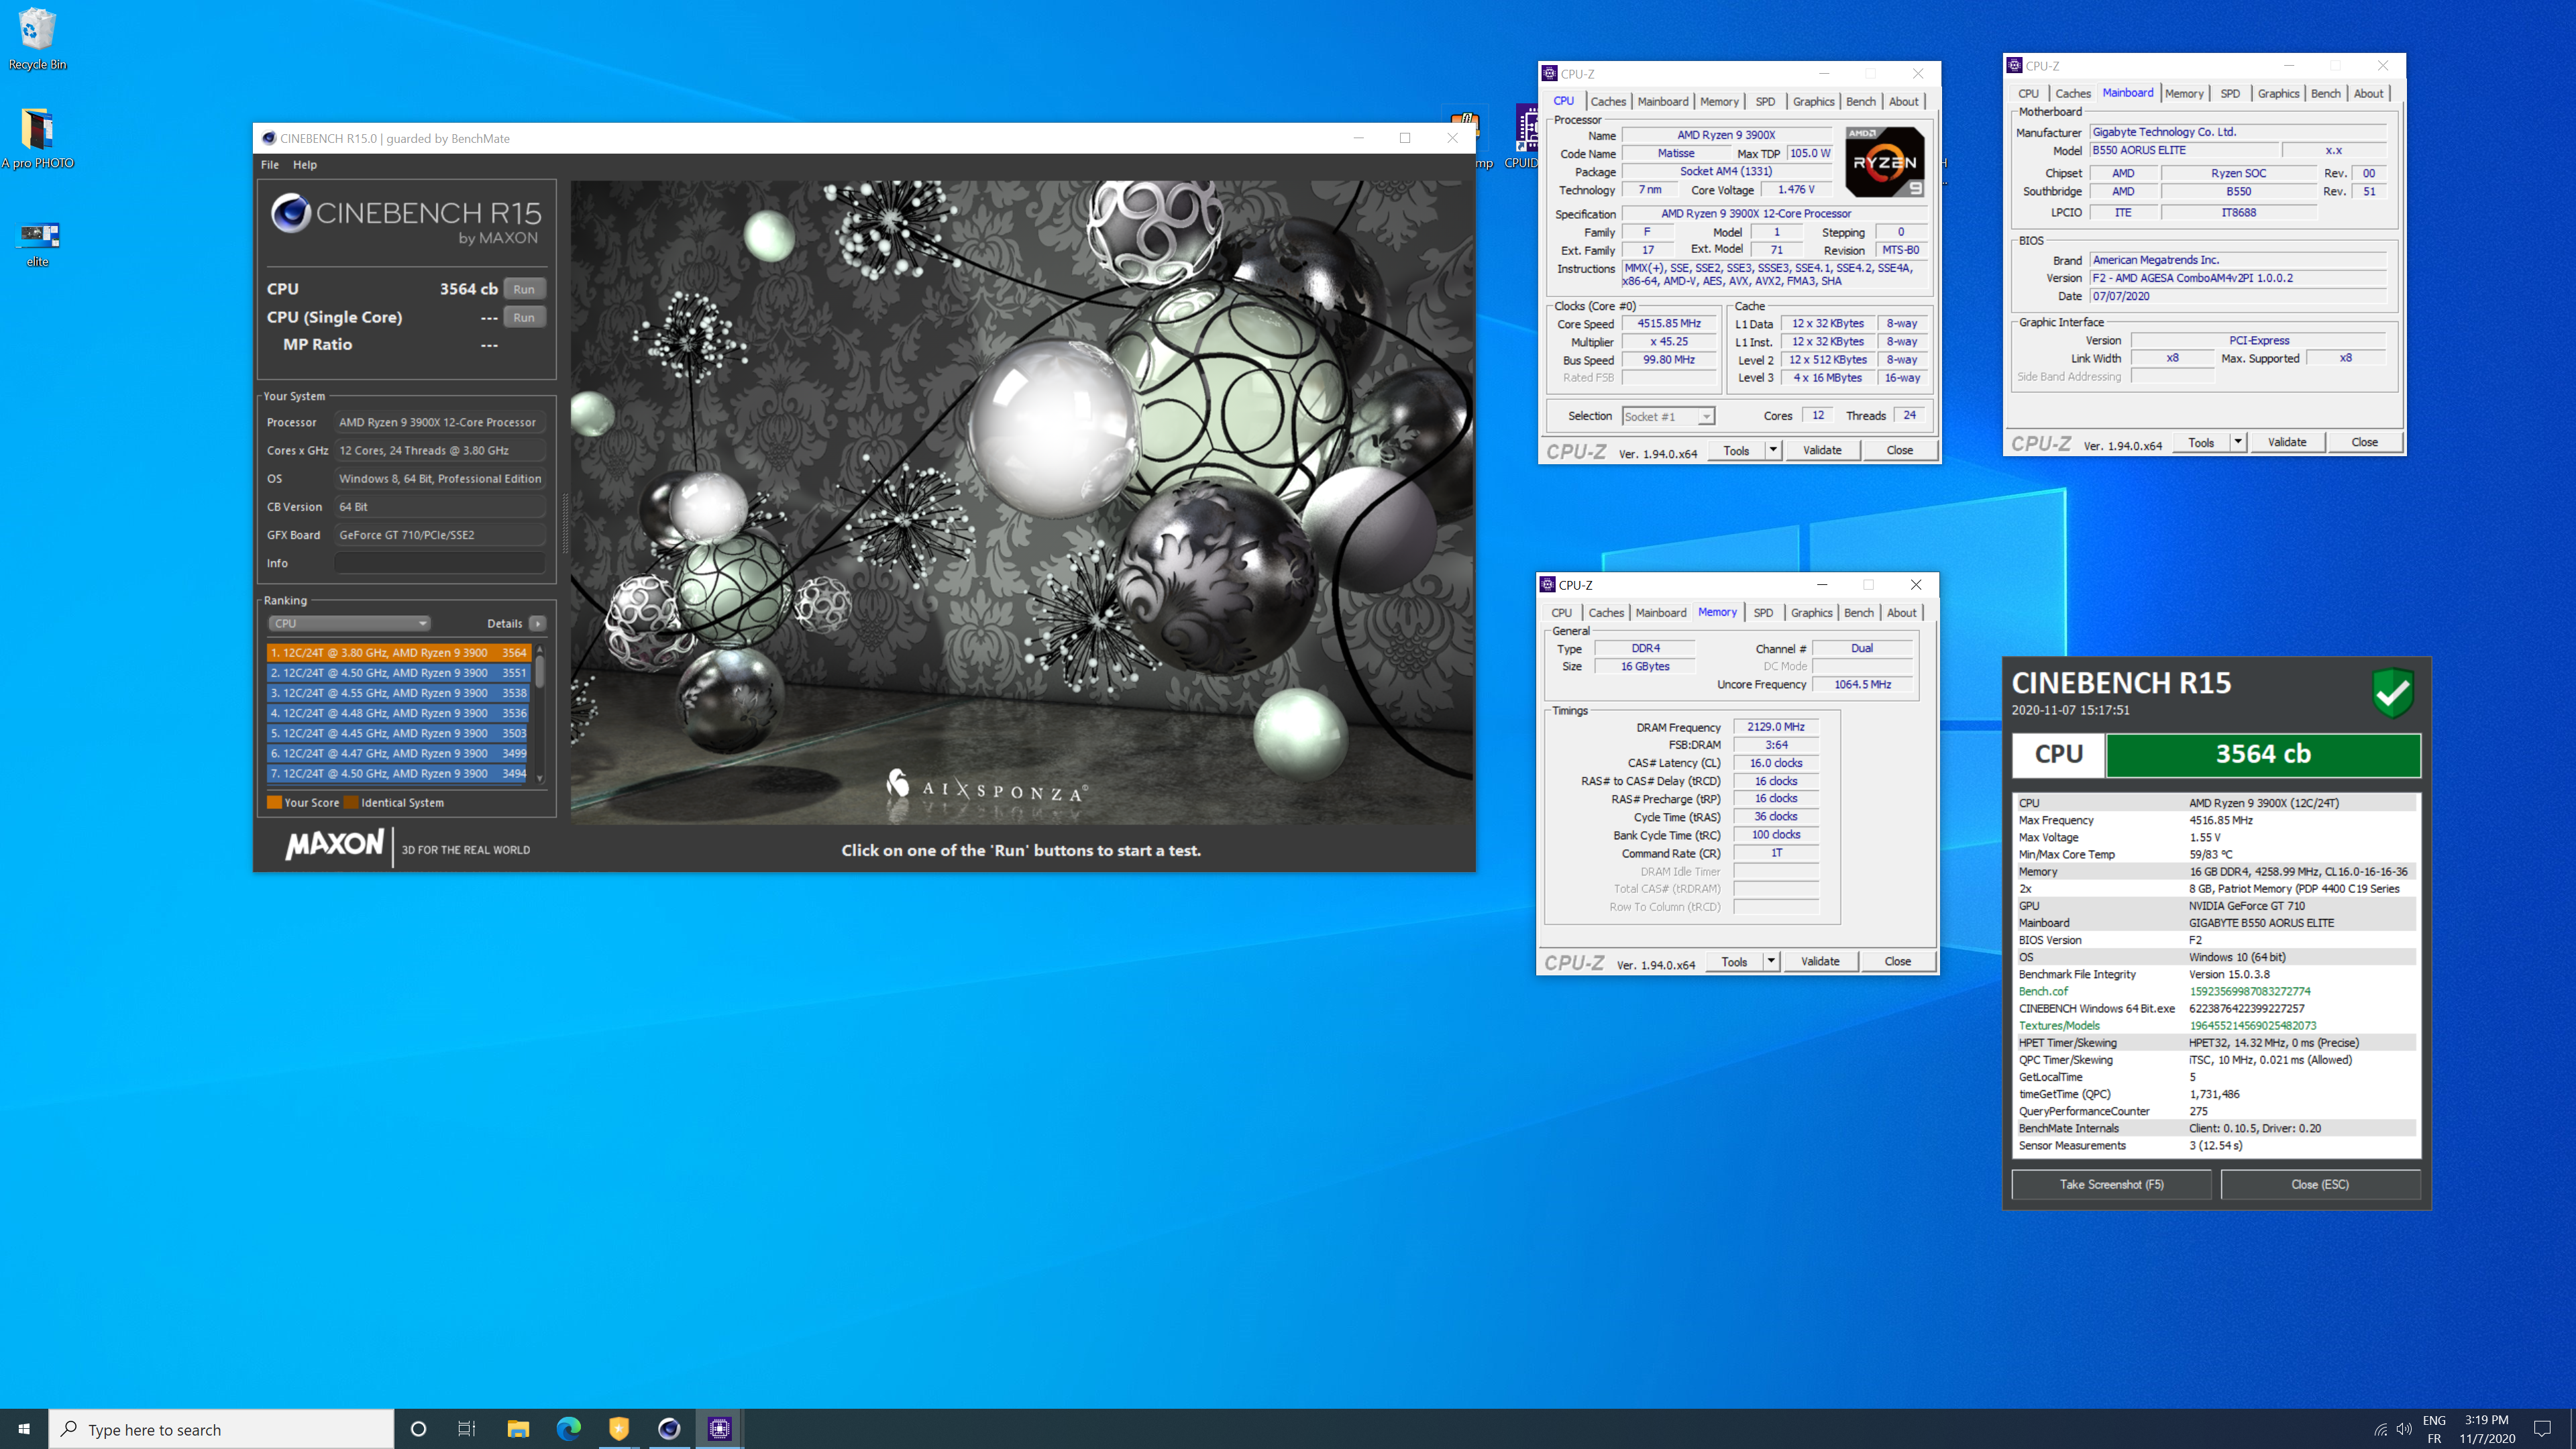Viewport: 2576px width, 1449px height.
Task: Open the File menu in Cinebench
Action: [270, 165]
